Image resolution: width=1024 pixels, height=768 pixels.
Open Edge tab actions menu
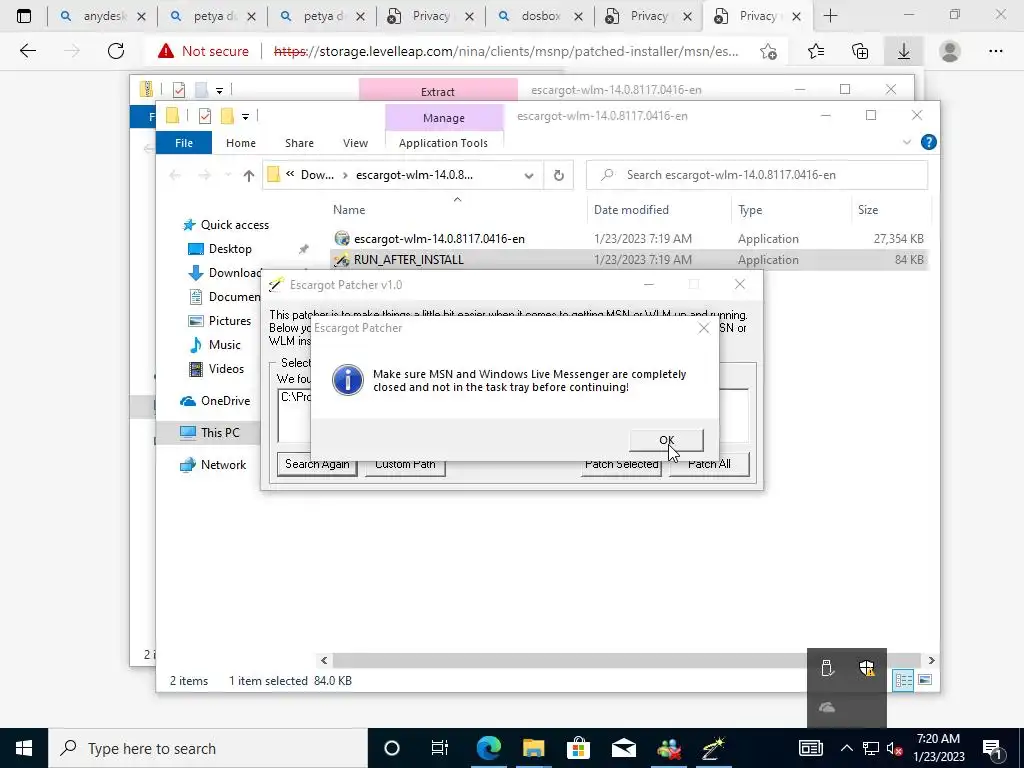point(24,16)
